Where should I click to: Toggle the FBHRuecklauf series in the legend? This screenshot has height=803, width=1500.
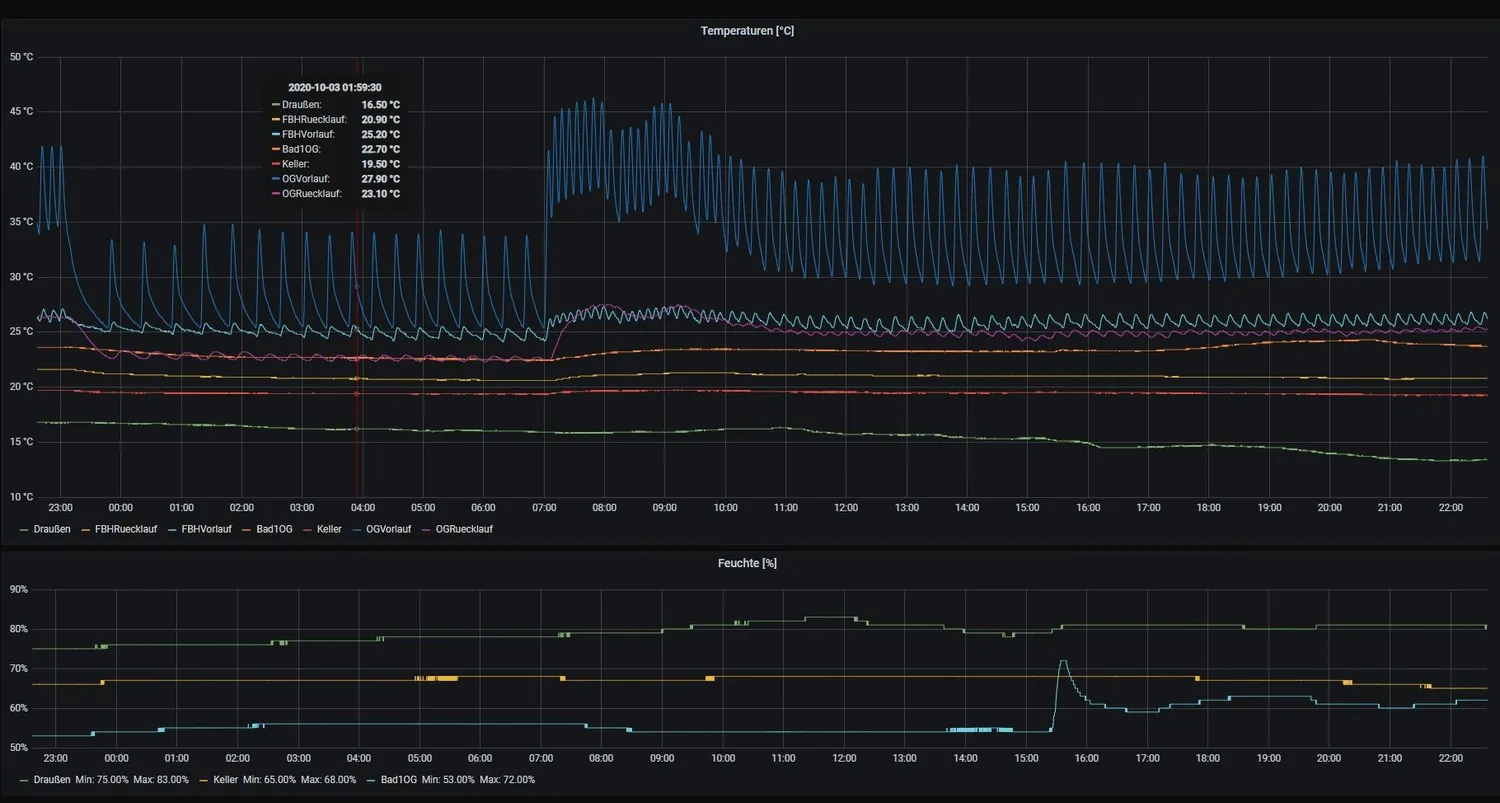[x=127, y=529]
